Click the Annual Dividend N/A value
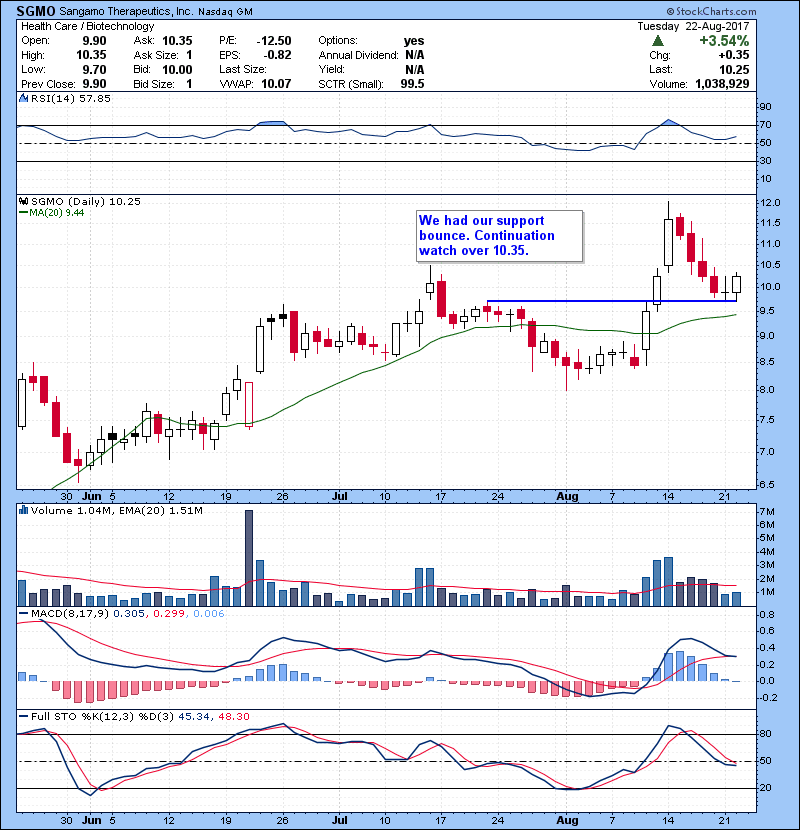Viewport: 800px width, 830px height. coord(415,55)
